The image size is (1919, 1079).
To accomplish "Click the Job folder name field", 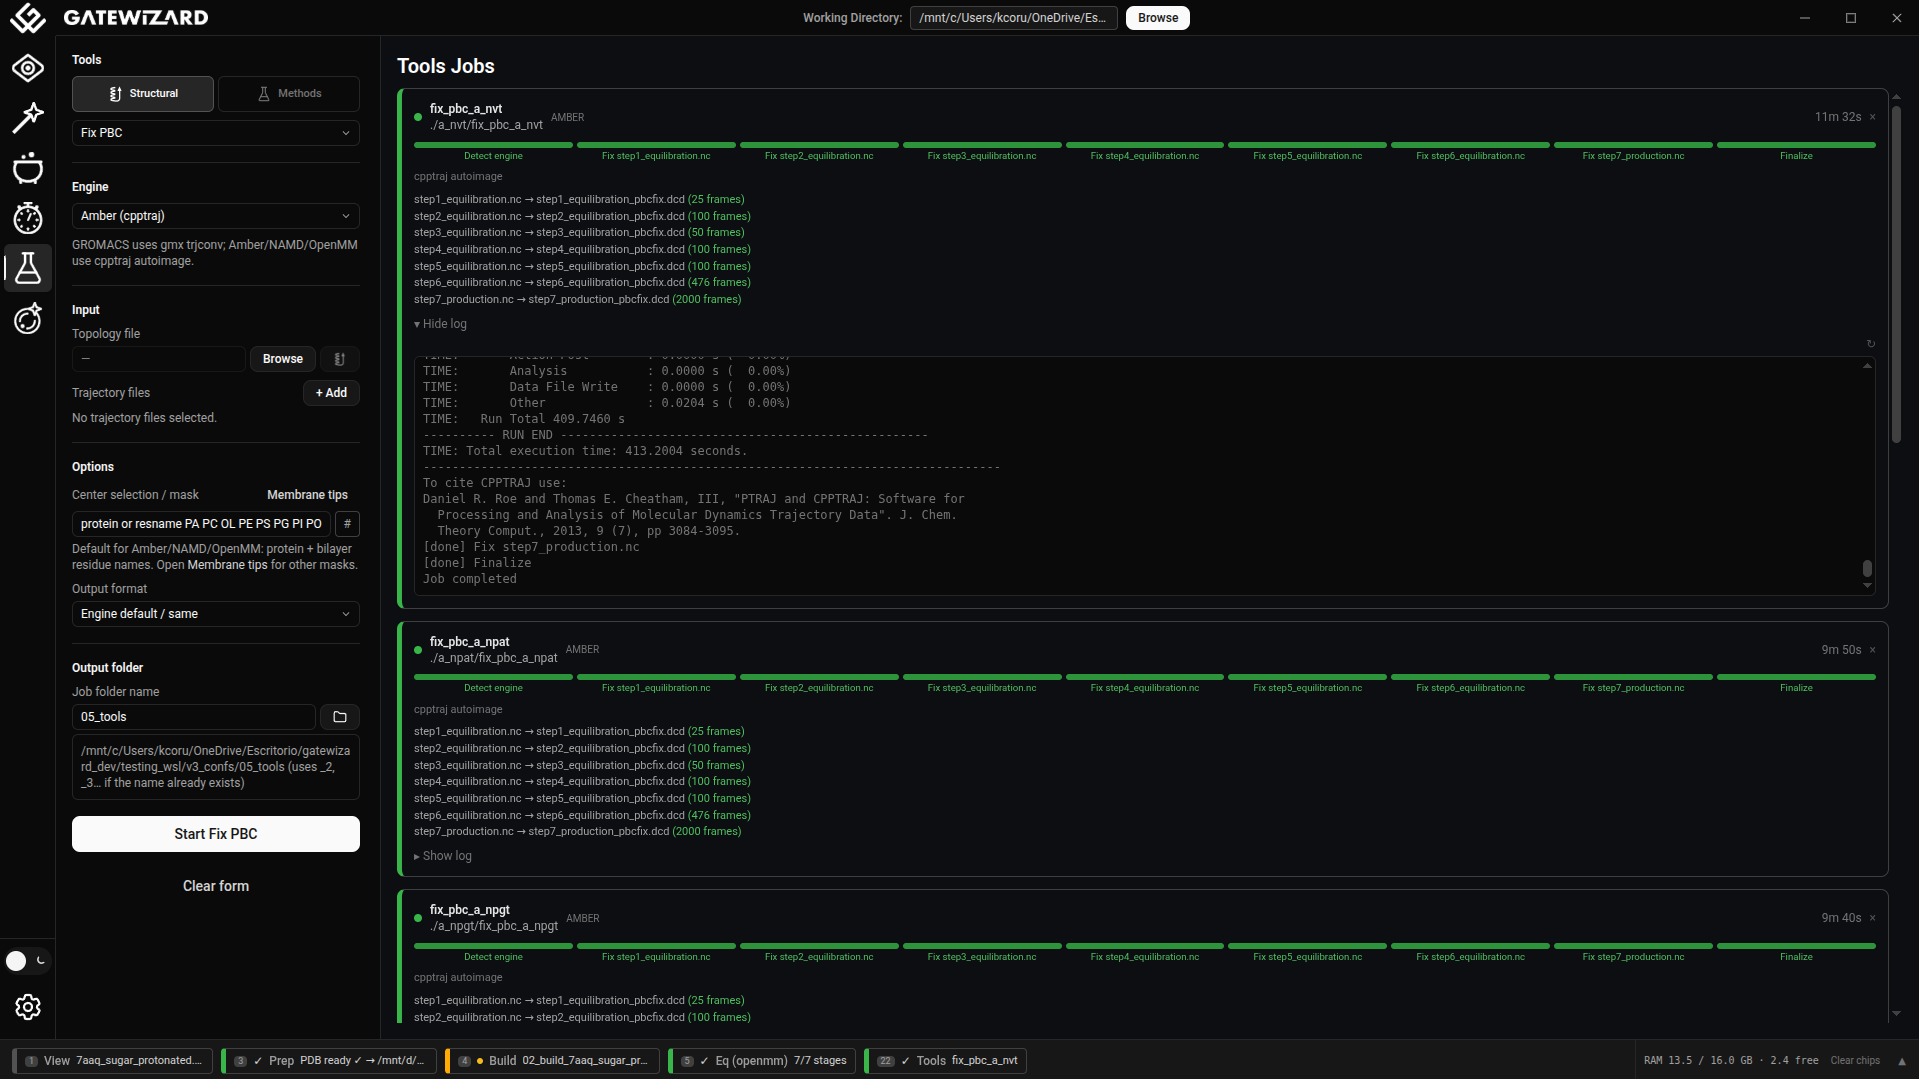I will click(194, 717).
